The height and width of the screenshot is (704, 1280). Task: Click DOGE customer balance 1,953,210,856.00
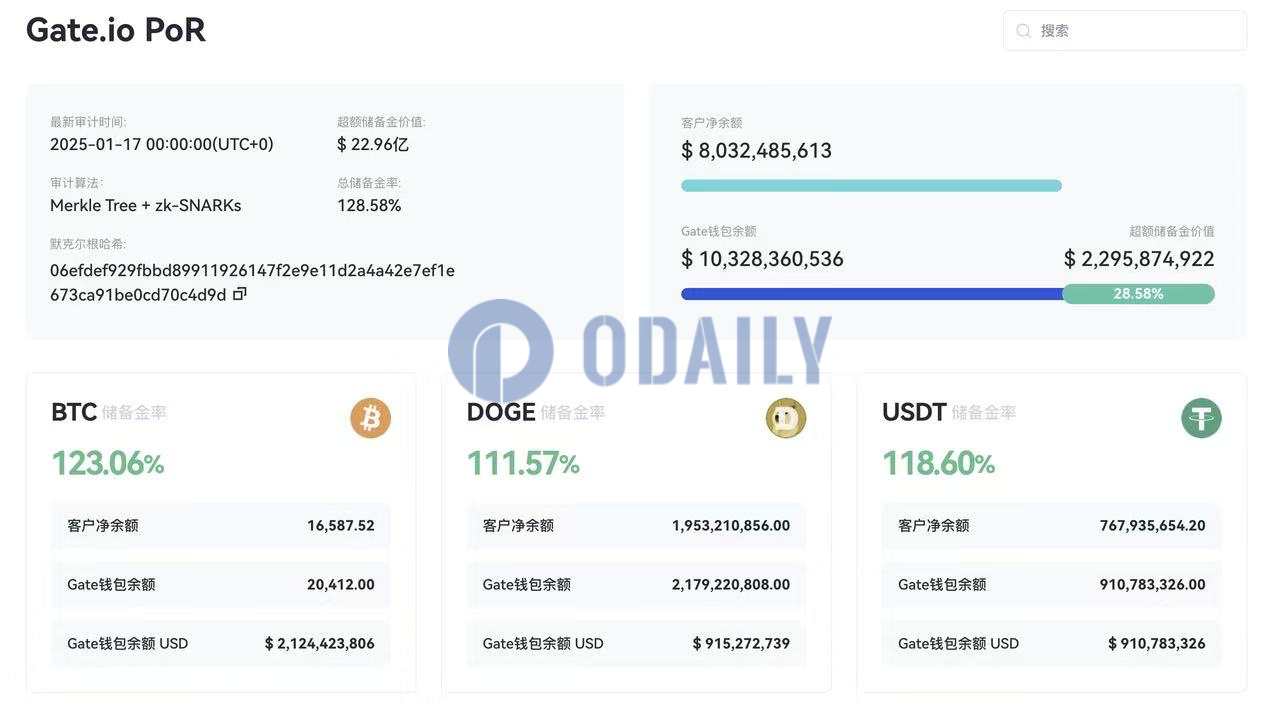coord(731,525)
